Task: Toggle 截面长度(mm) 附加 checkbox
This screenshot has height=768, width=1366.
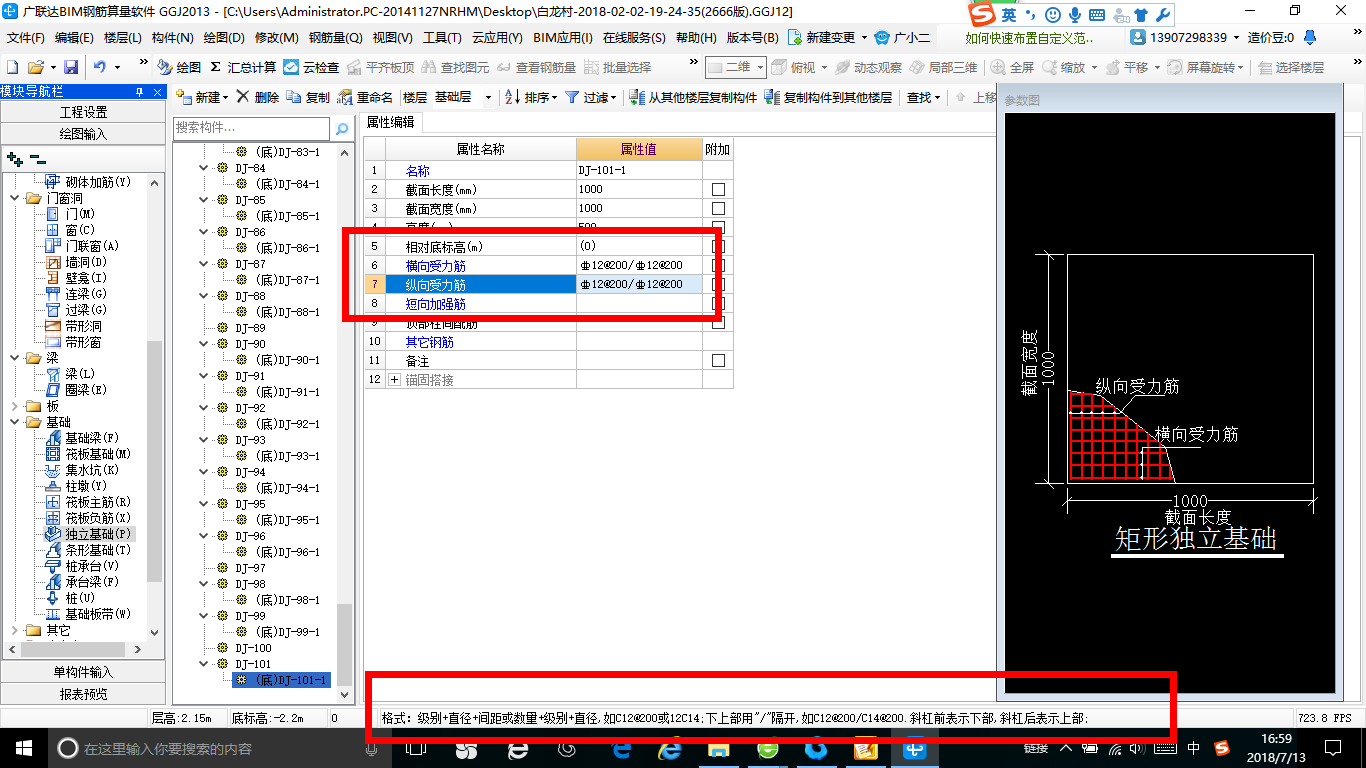Action: tap(717, 189)
